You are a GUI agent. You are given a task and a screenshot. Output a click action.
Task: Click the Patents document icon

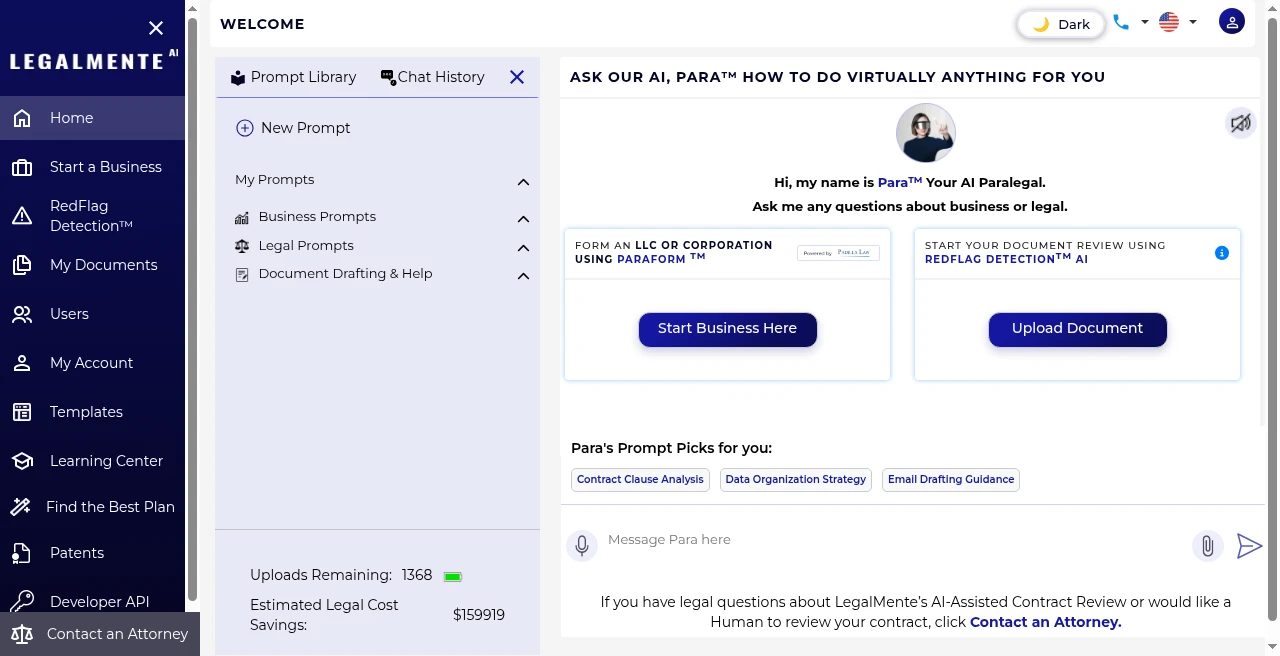click(x=22, y=553)
